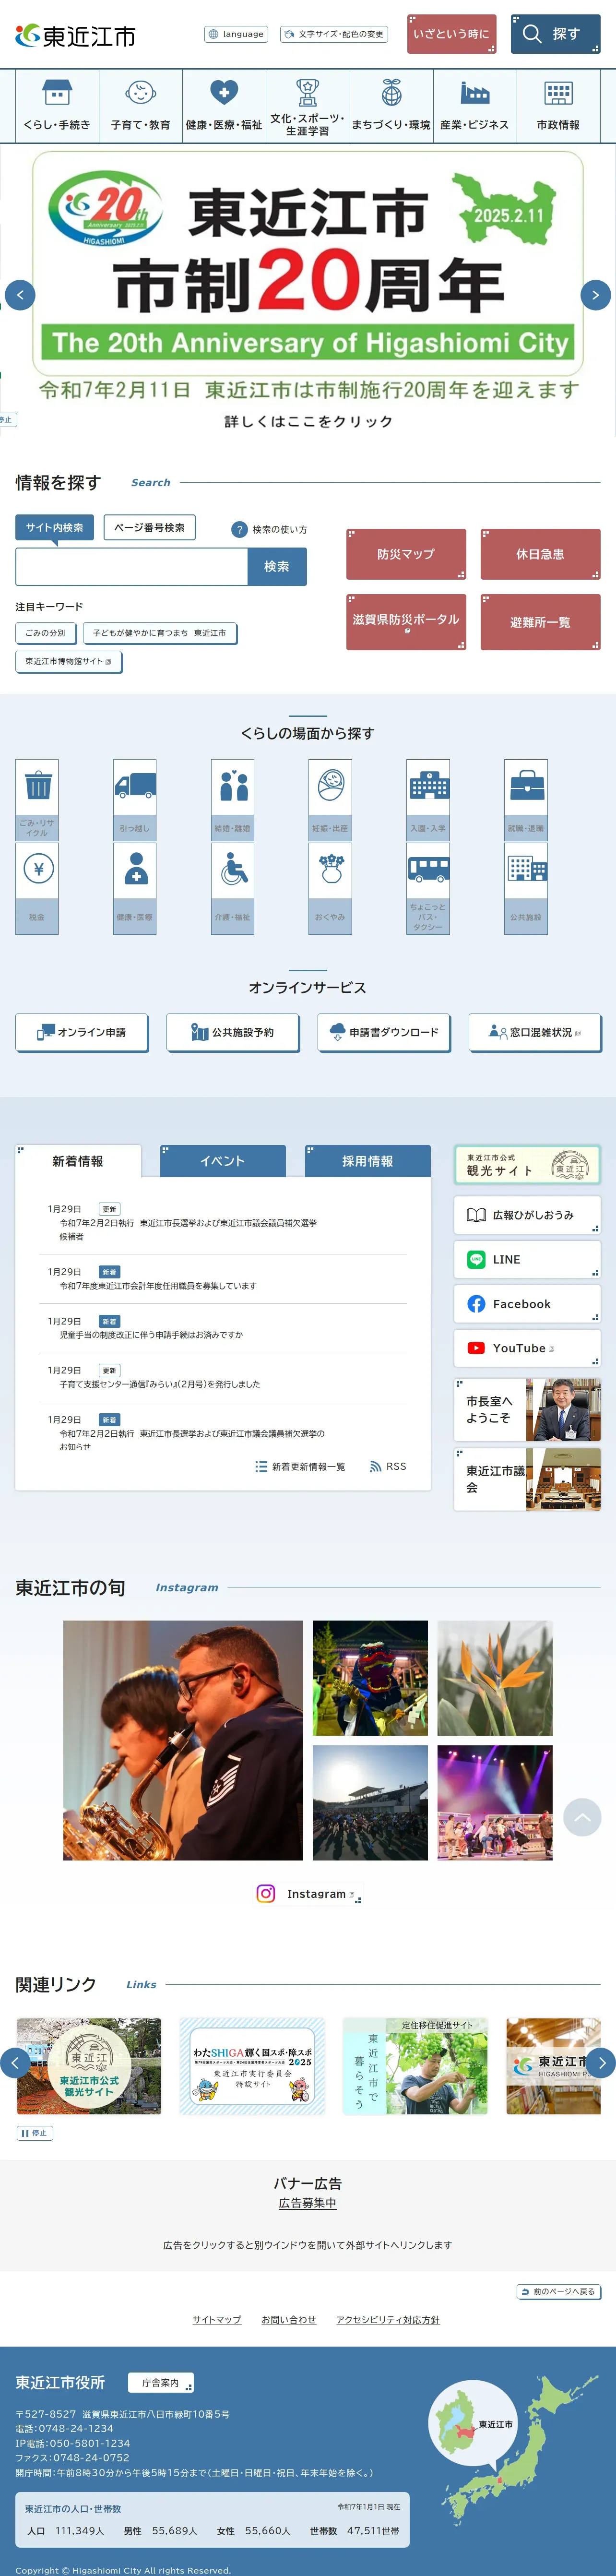Open the 防災マップ button

406,554
